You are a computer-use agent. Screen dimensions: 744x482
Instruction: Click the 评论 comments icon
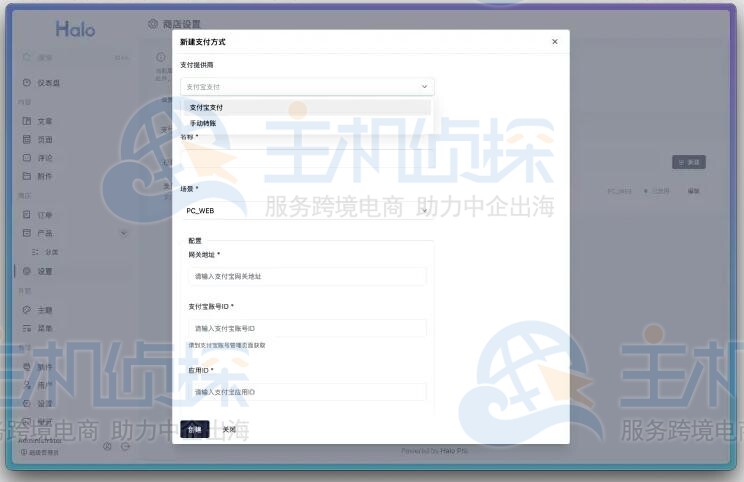27,158
